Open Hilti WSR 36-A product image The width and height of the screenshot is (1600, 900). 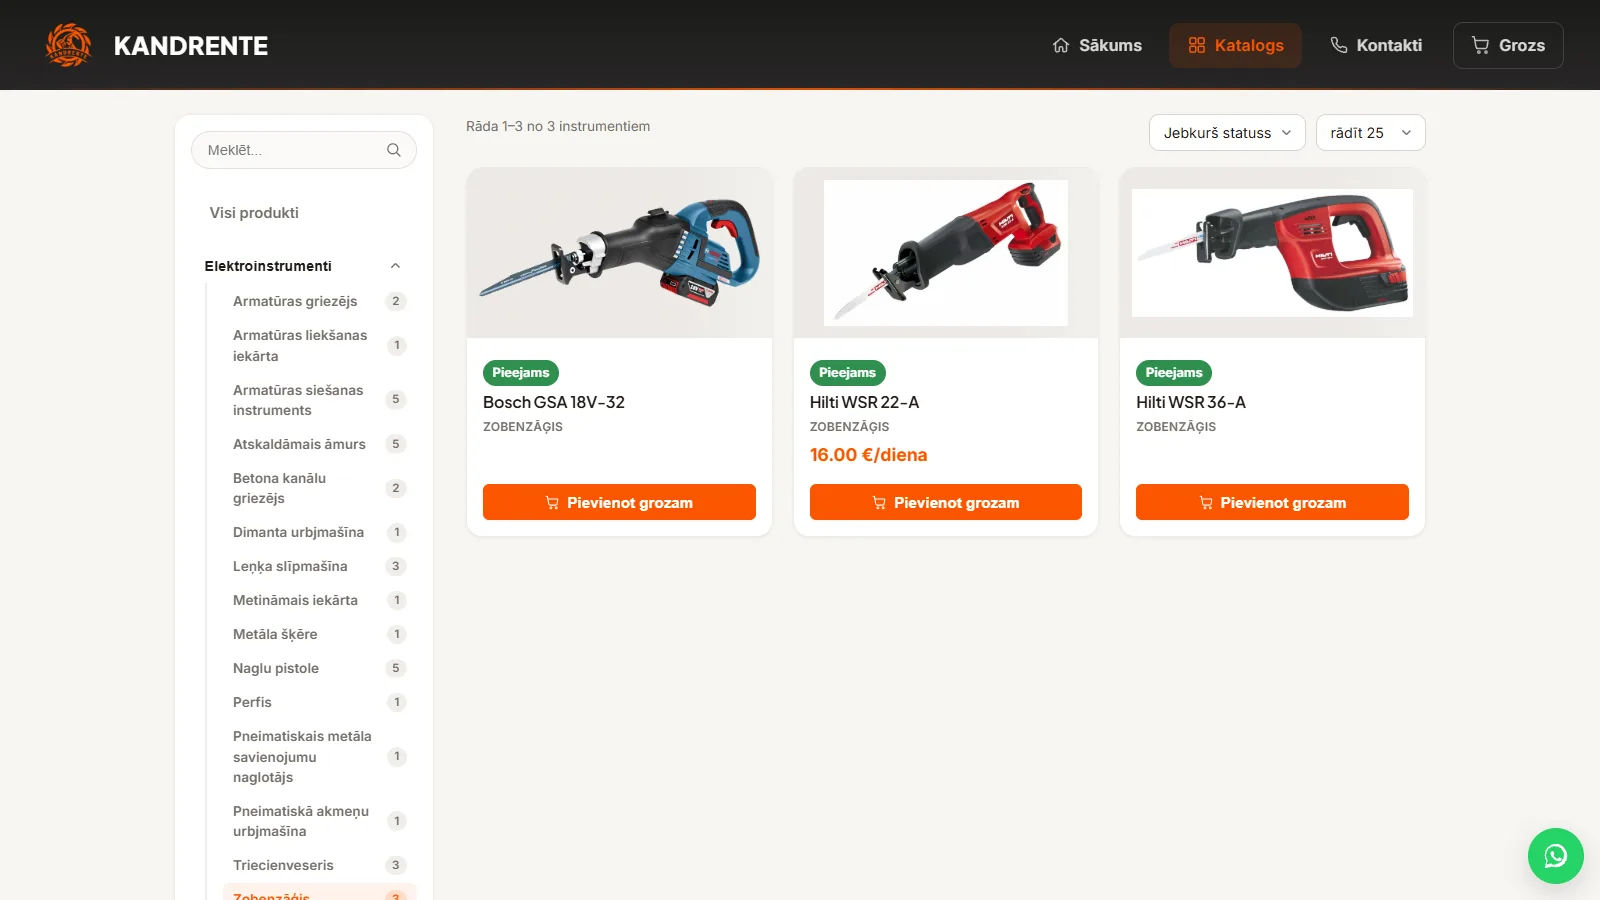coord(1272,253)
